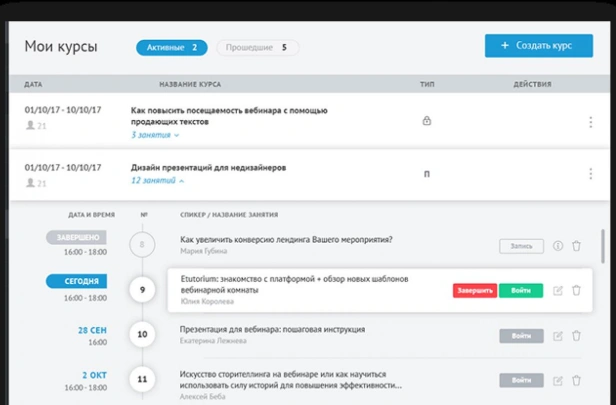Collapse the '12 занятий' lessons list

[158, 181]
